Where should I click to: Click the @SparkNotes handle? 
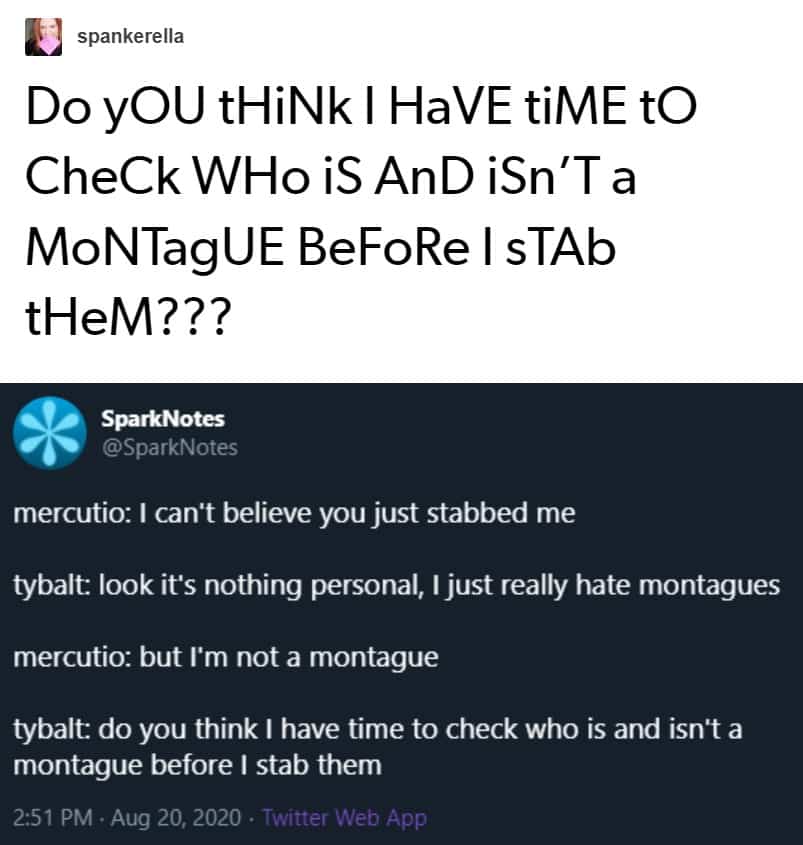[170, 447]
